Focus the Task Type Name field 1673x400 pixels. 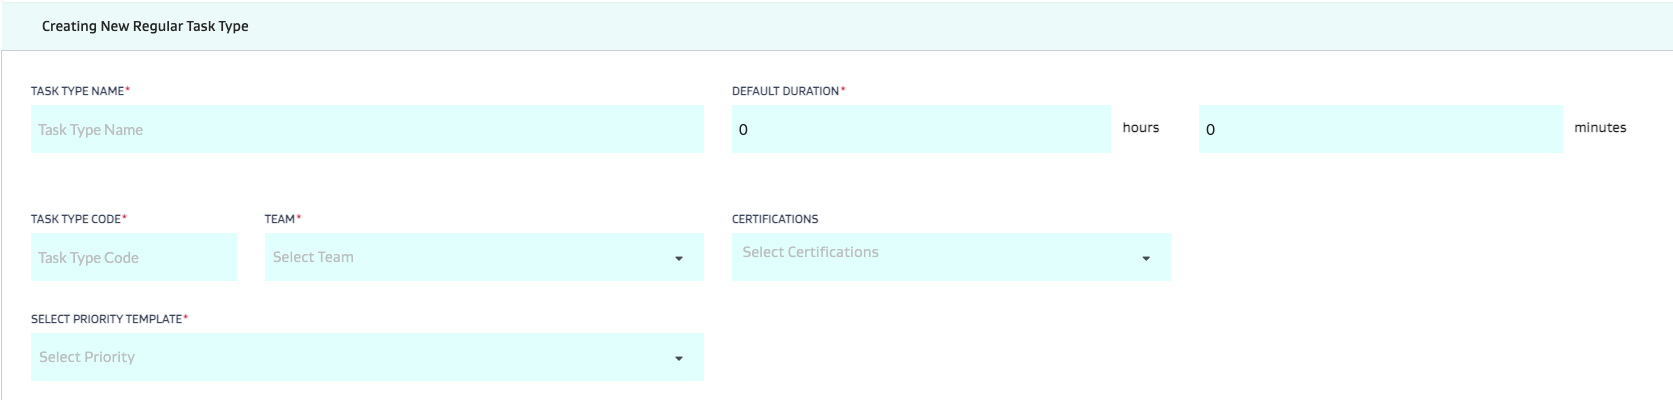[x=367, y=129]
